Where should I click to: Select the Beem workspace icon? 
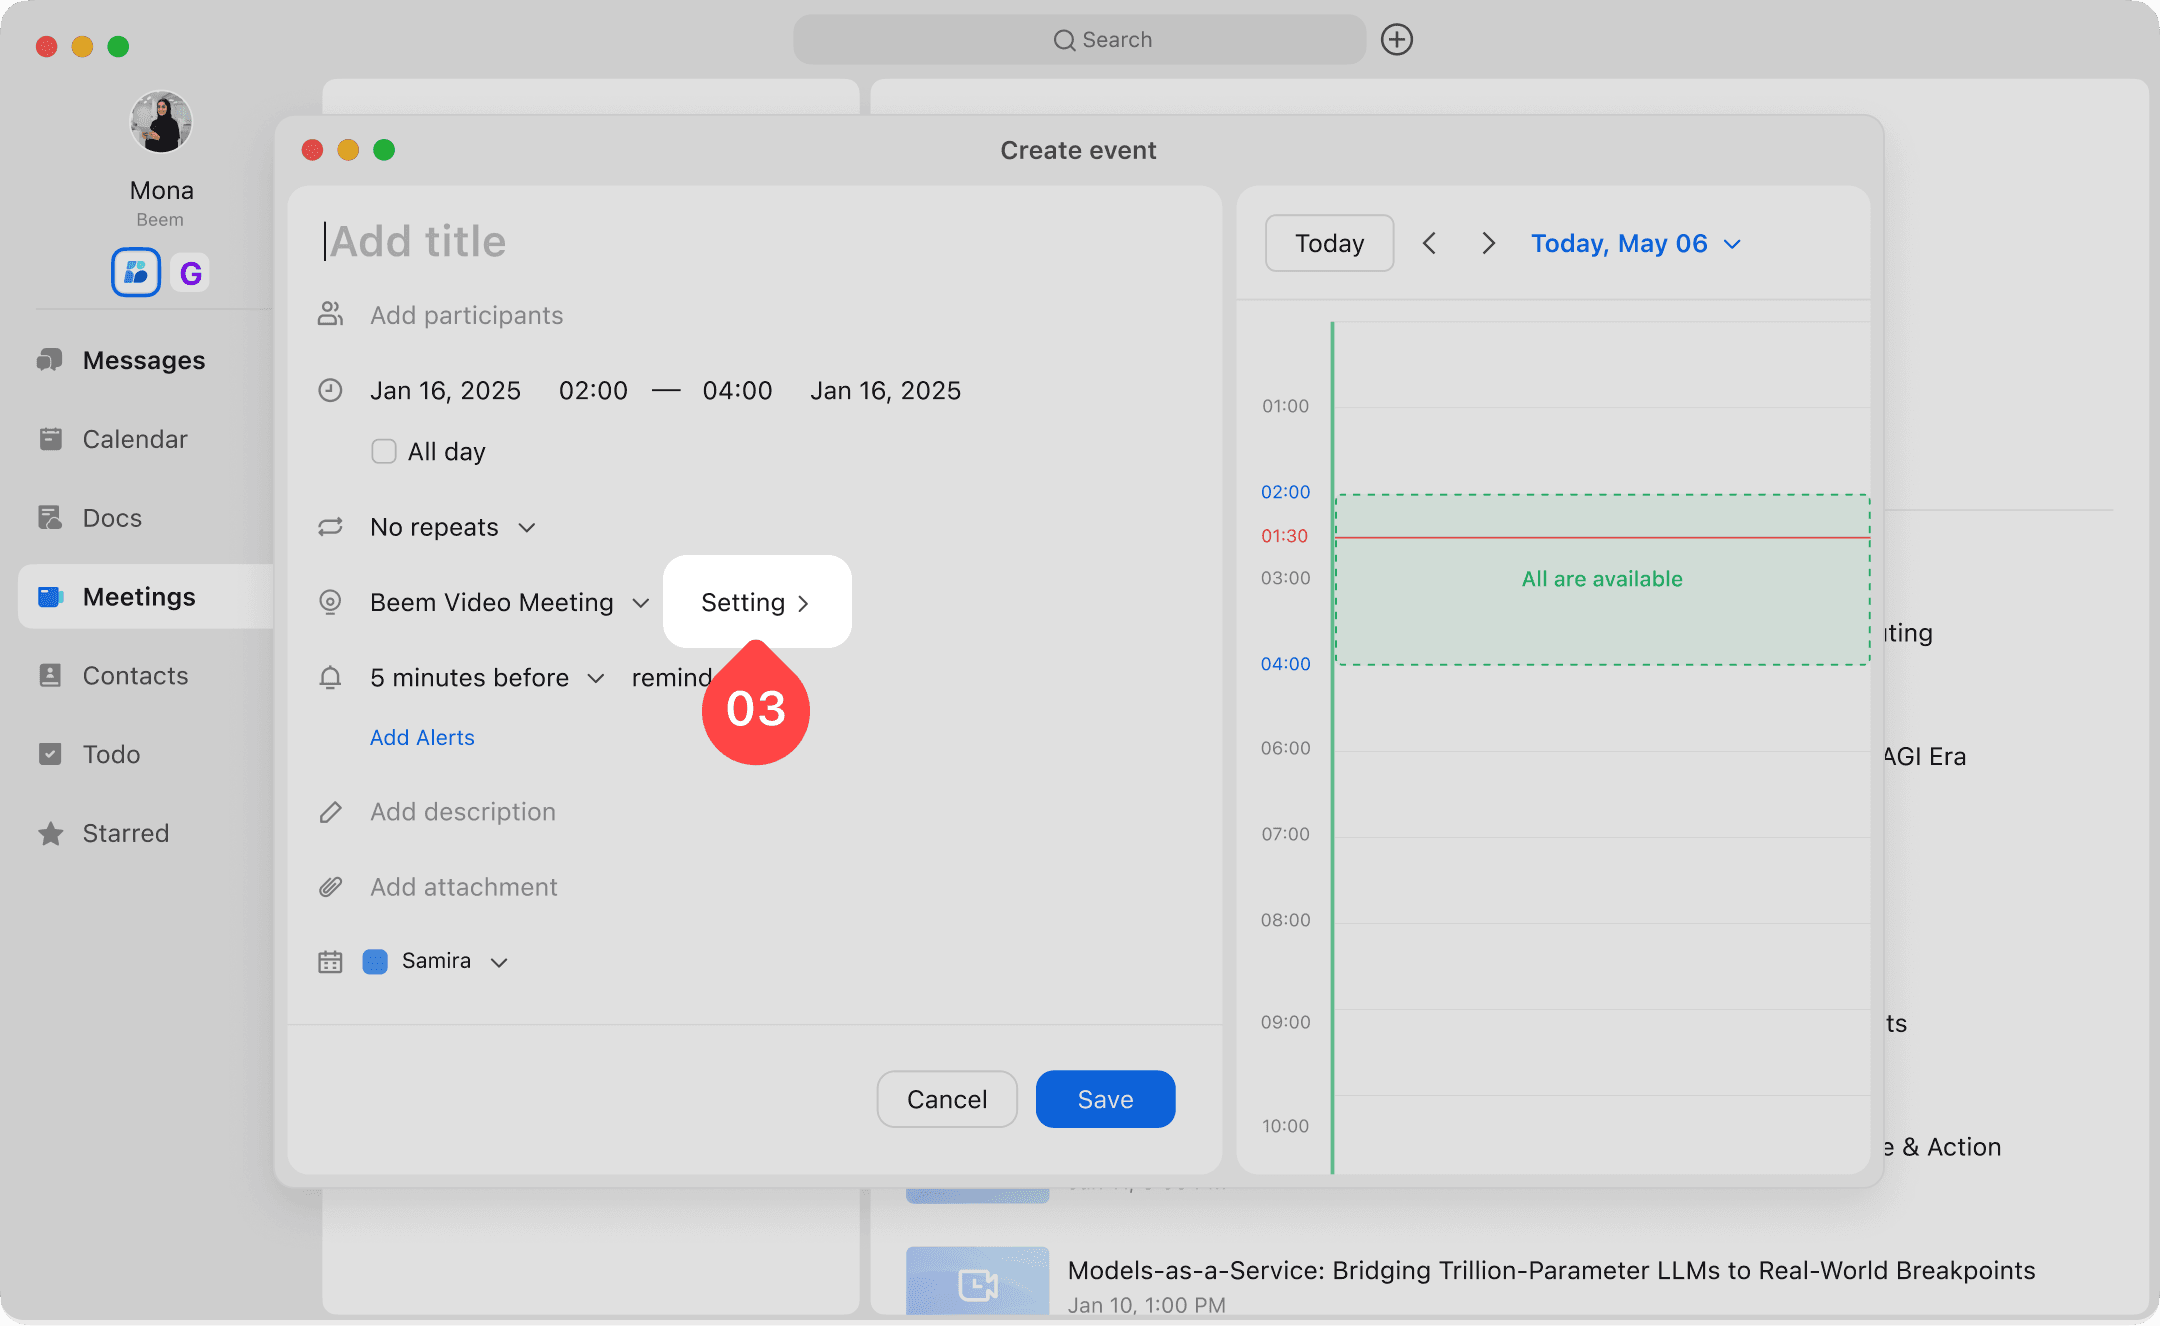click(136, 272)
